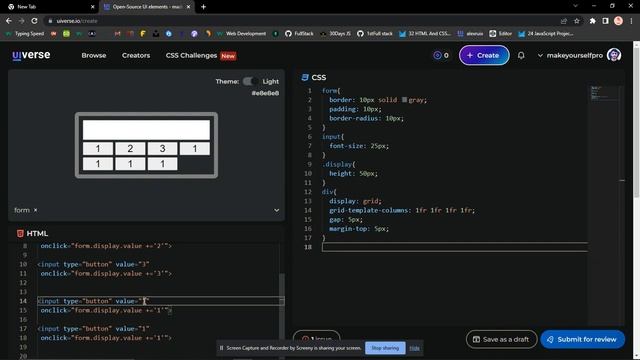Image resolution: width=640 pixels, height=360 pixels.
Task: Switch to the New Tab browser tab
Action: pyautogui.click(x=49, y=7)
